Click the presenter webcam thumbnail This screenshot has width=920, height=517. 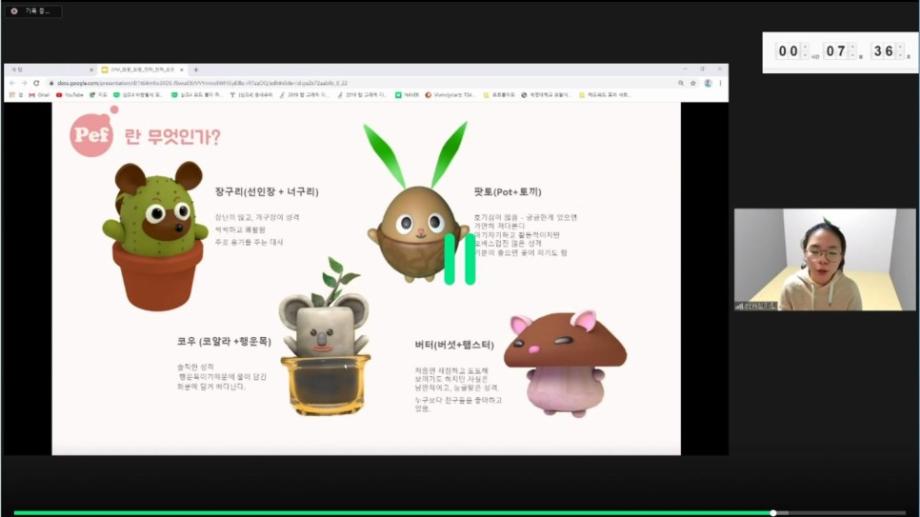click(824, 259)
